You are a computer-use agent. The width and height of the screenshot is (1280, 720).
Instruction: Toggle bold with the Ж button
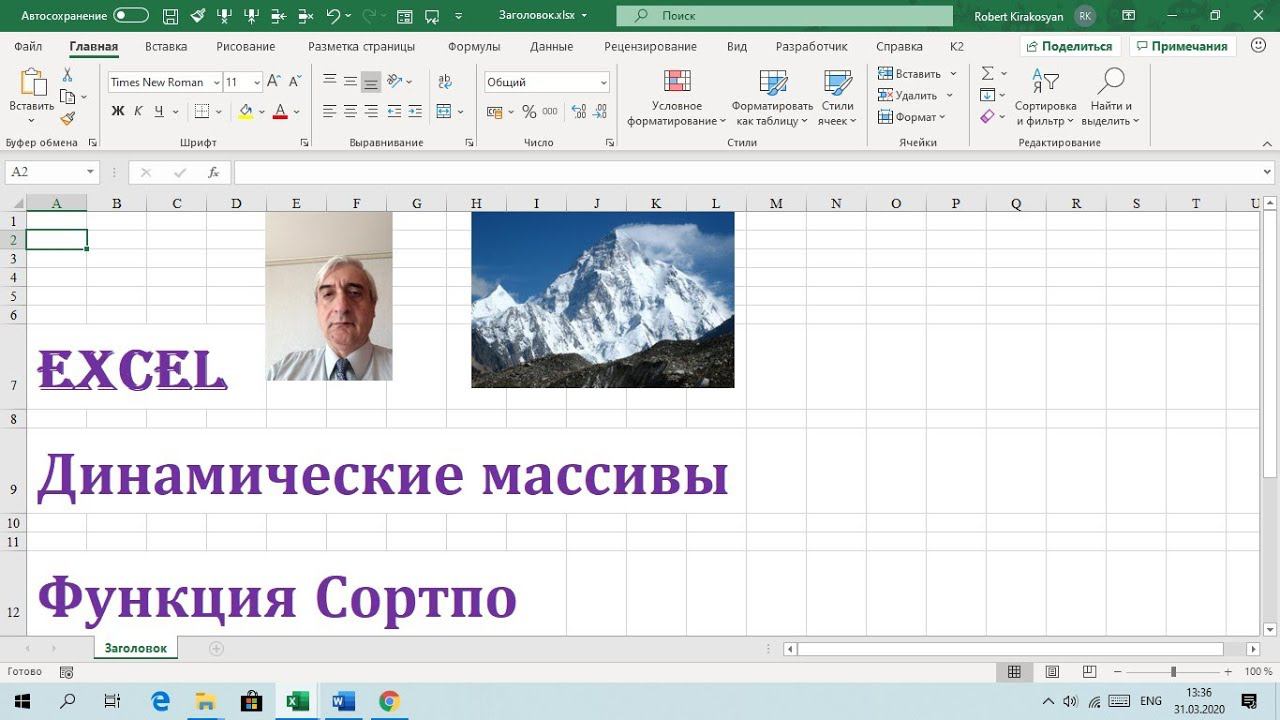point(118,111)
